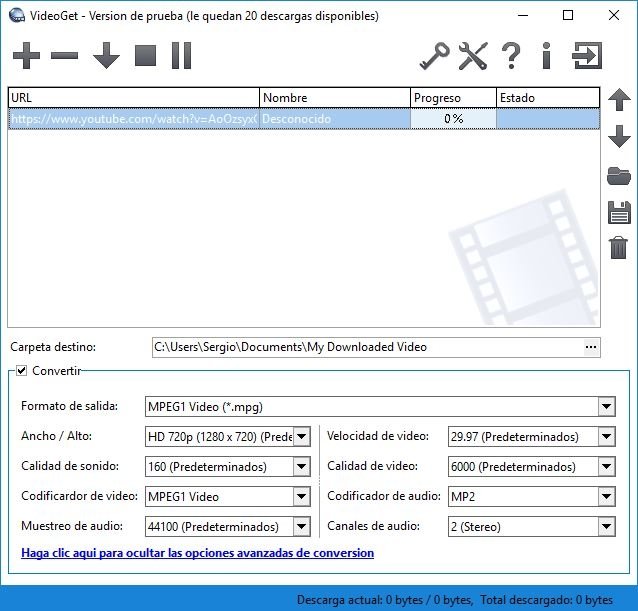638x611 pixels.
Task: Open the Velocidad de video dropdown
Action: [606, 436]
